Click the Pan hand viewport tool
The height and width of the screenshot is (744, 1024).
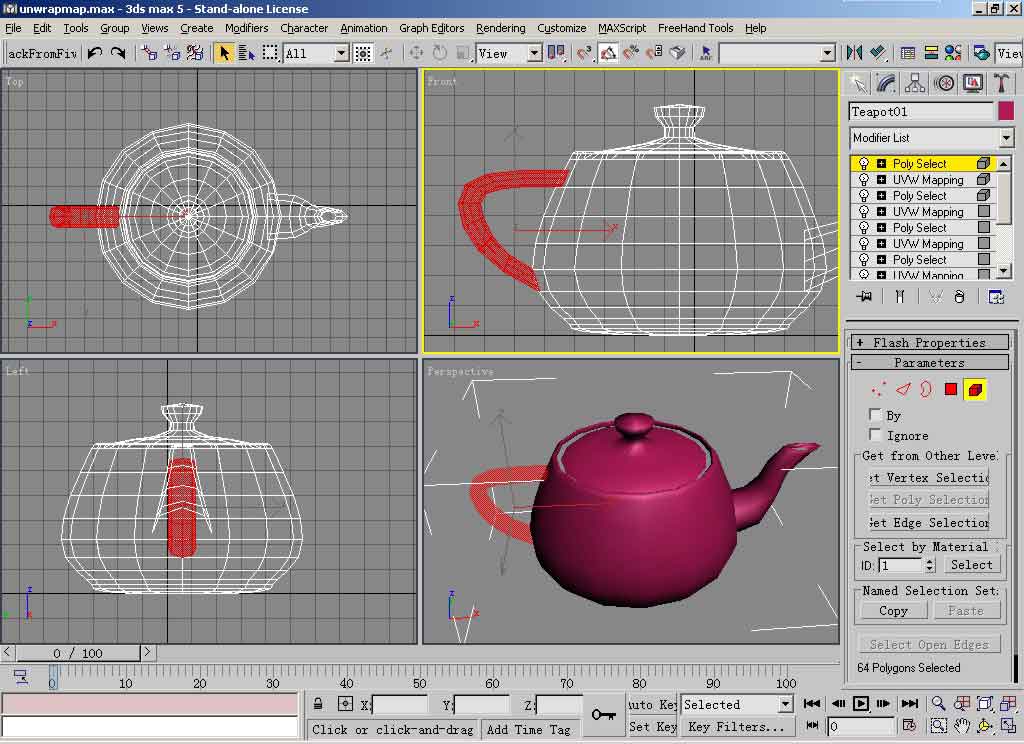961,726
